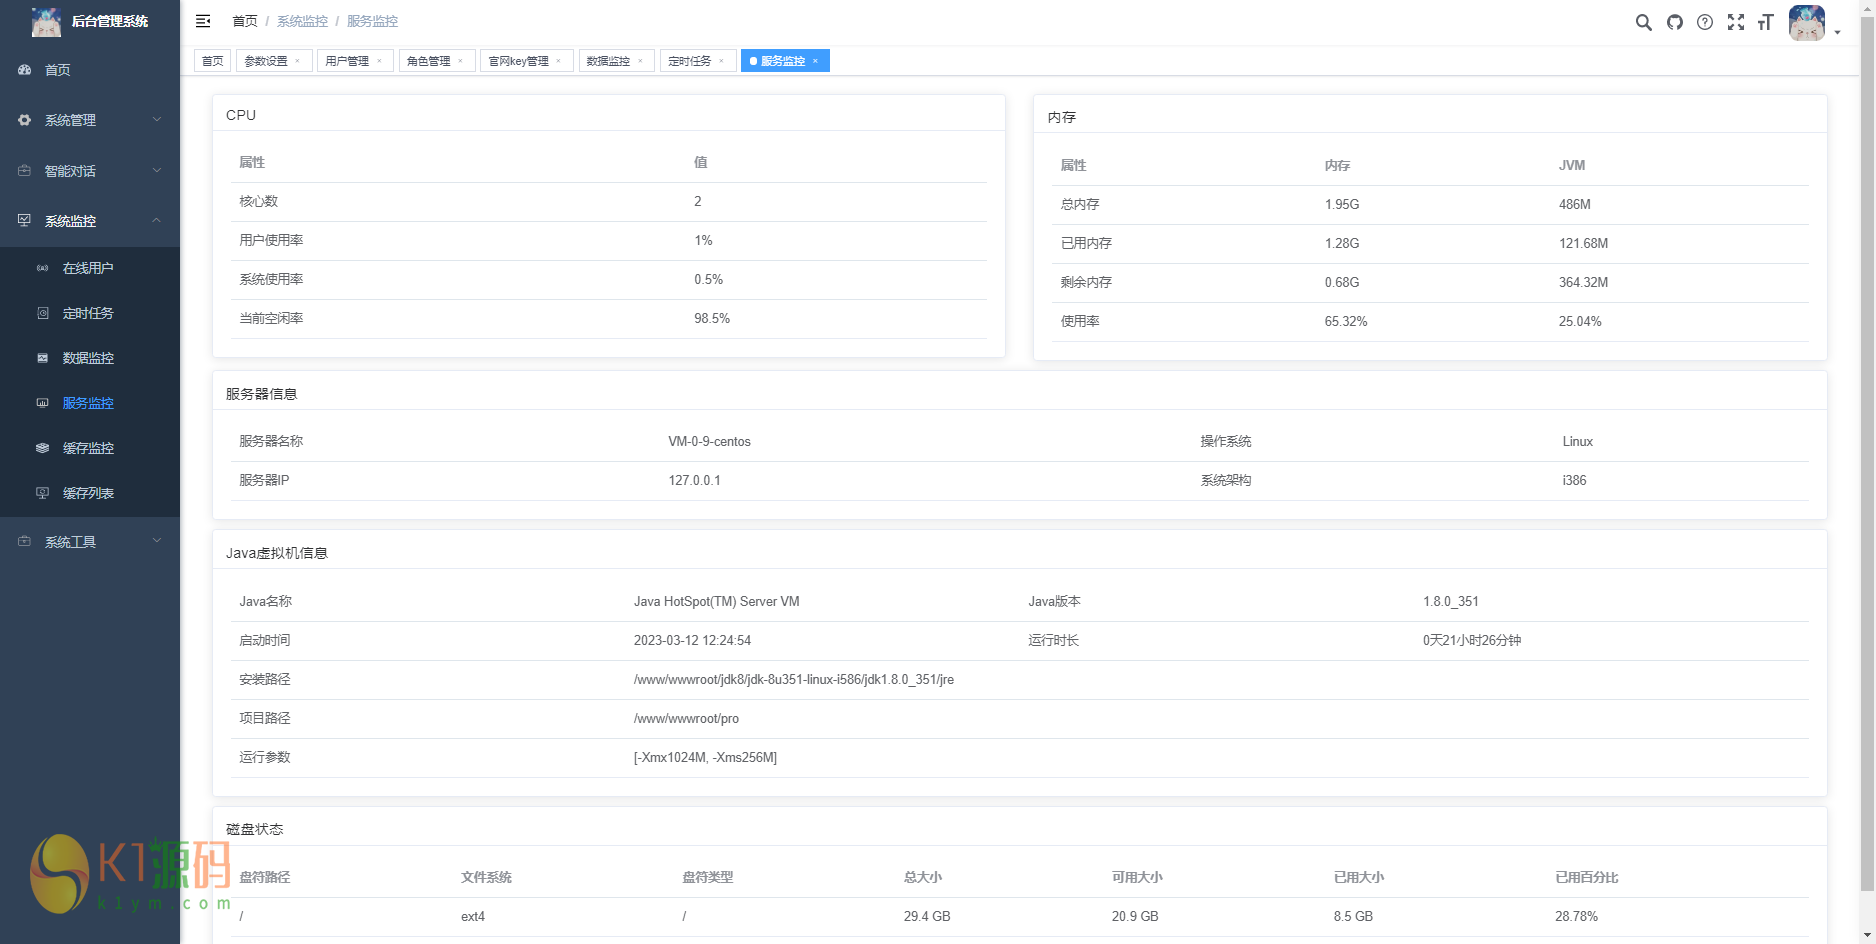Toggle fullscreen mode icon

click(1736, 22)
